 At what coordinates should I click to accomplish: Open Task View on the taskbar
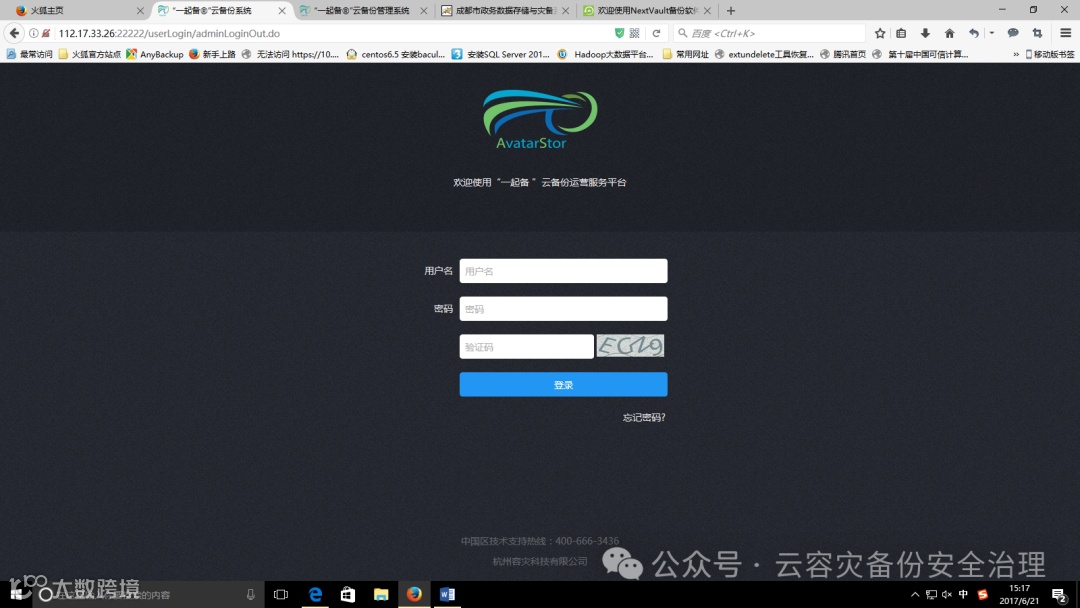[280, 594]
